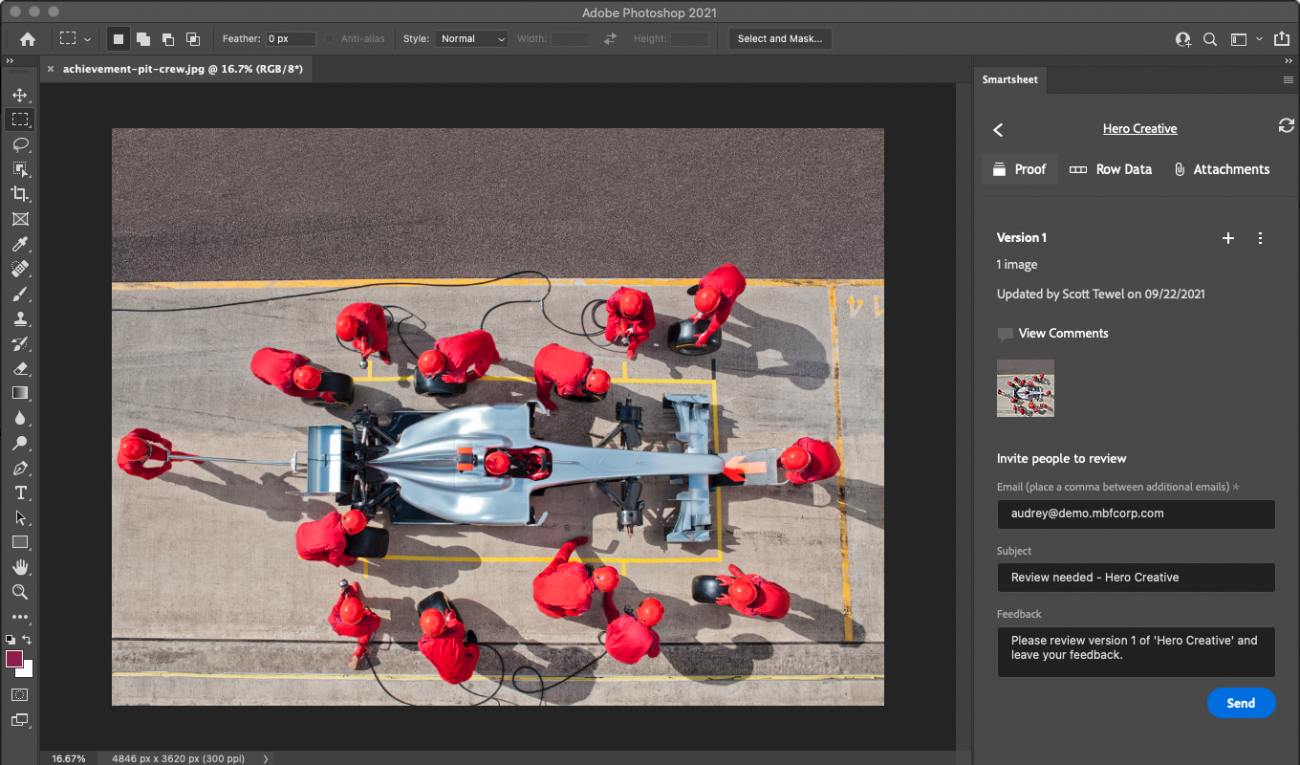Enable Add to selection mode
Image resolution: width=1300 pixels, height=765 pixels.
tap(143, 39)
